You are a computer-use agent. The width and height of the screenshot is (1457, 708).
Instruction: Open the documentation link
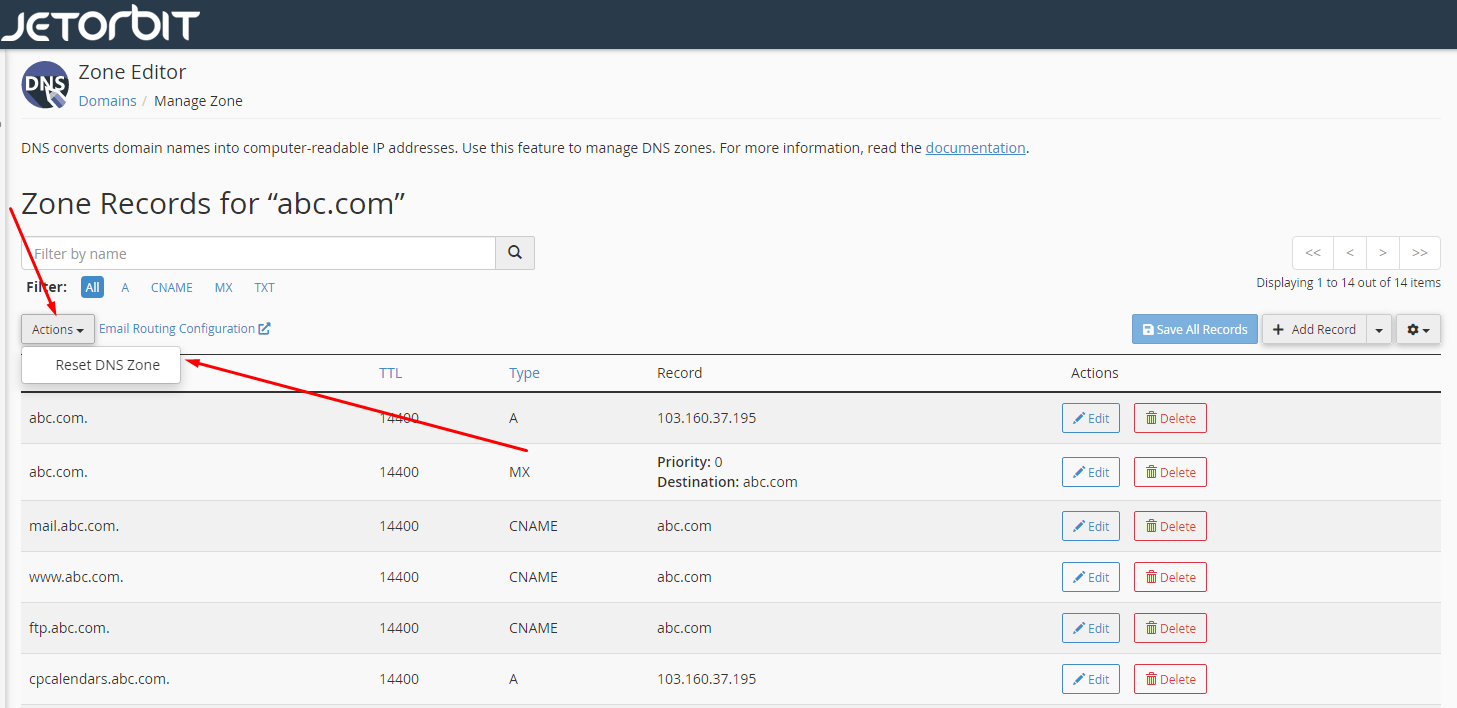pyautogui.click(x=975, y=147)
